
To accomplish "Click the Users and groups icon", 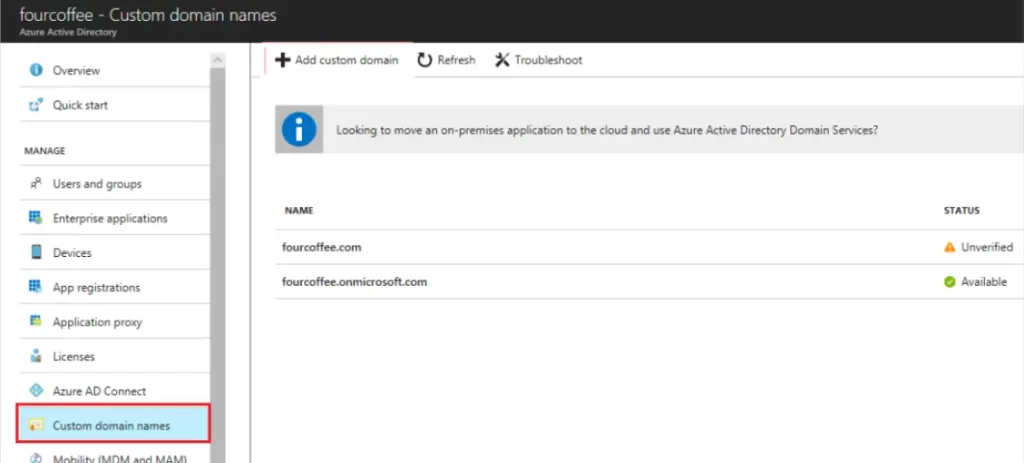I will (36, 184).
